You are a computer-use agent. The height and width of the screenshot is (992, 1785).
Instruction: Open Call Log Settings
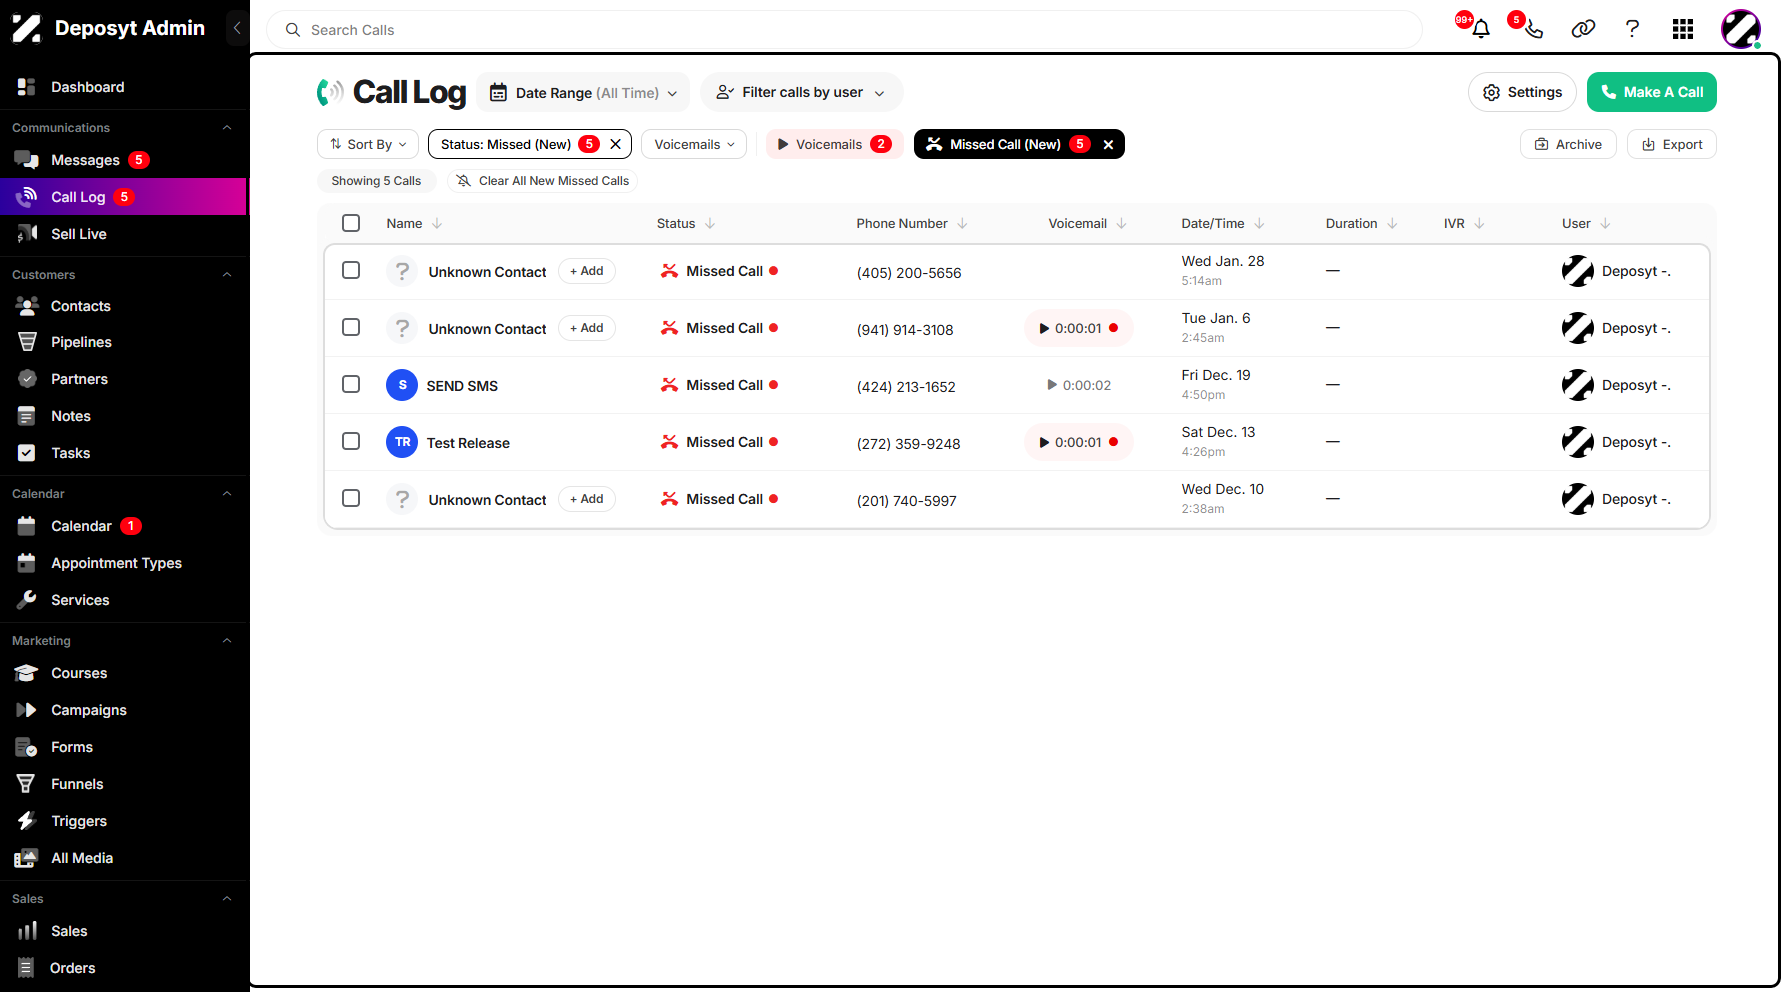1522,92
